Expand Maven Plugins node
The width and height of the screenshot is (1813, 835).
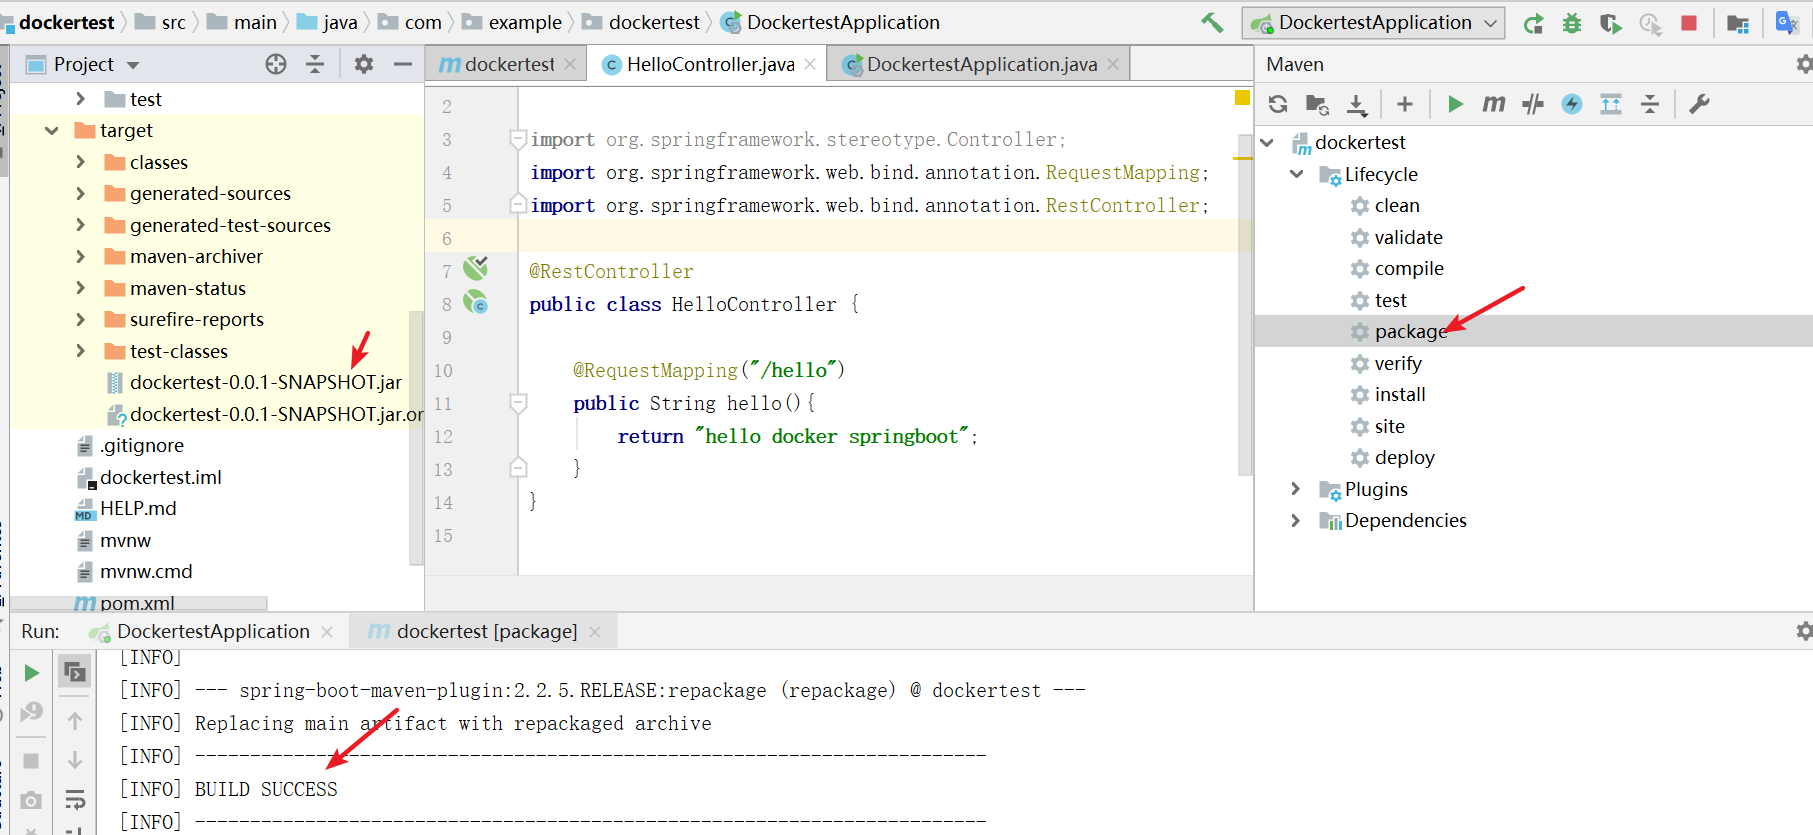1296,488
